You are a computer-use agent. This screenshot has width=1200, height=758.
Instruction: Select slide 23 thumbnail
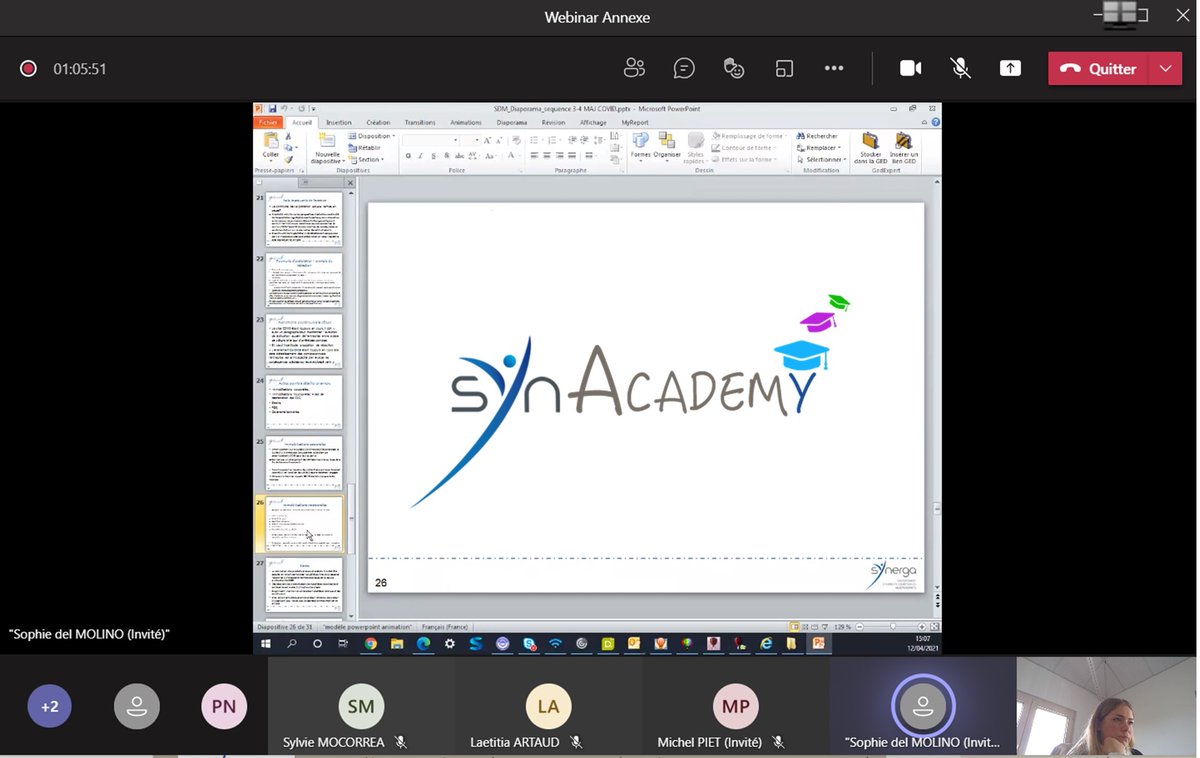click(x=304, y=341)
